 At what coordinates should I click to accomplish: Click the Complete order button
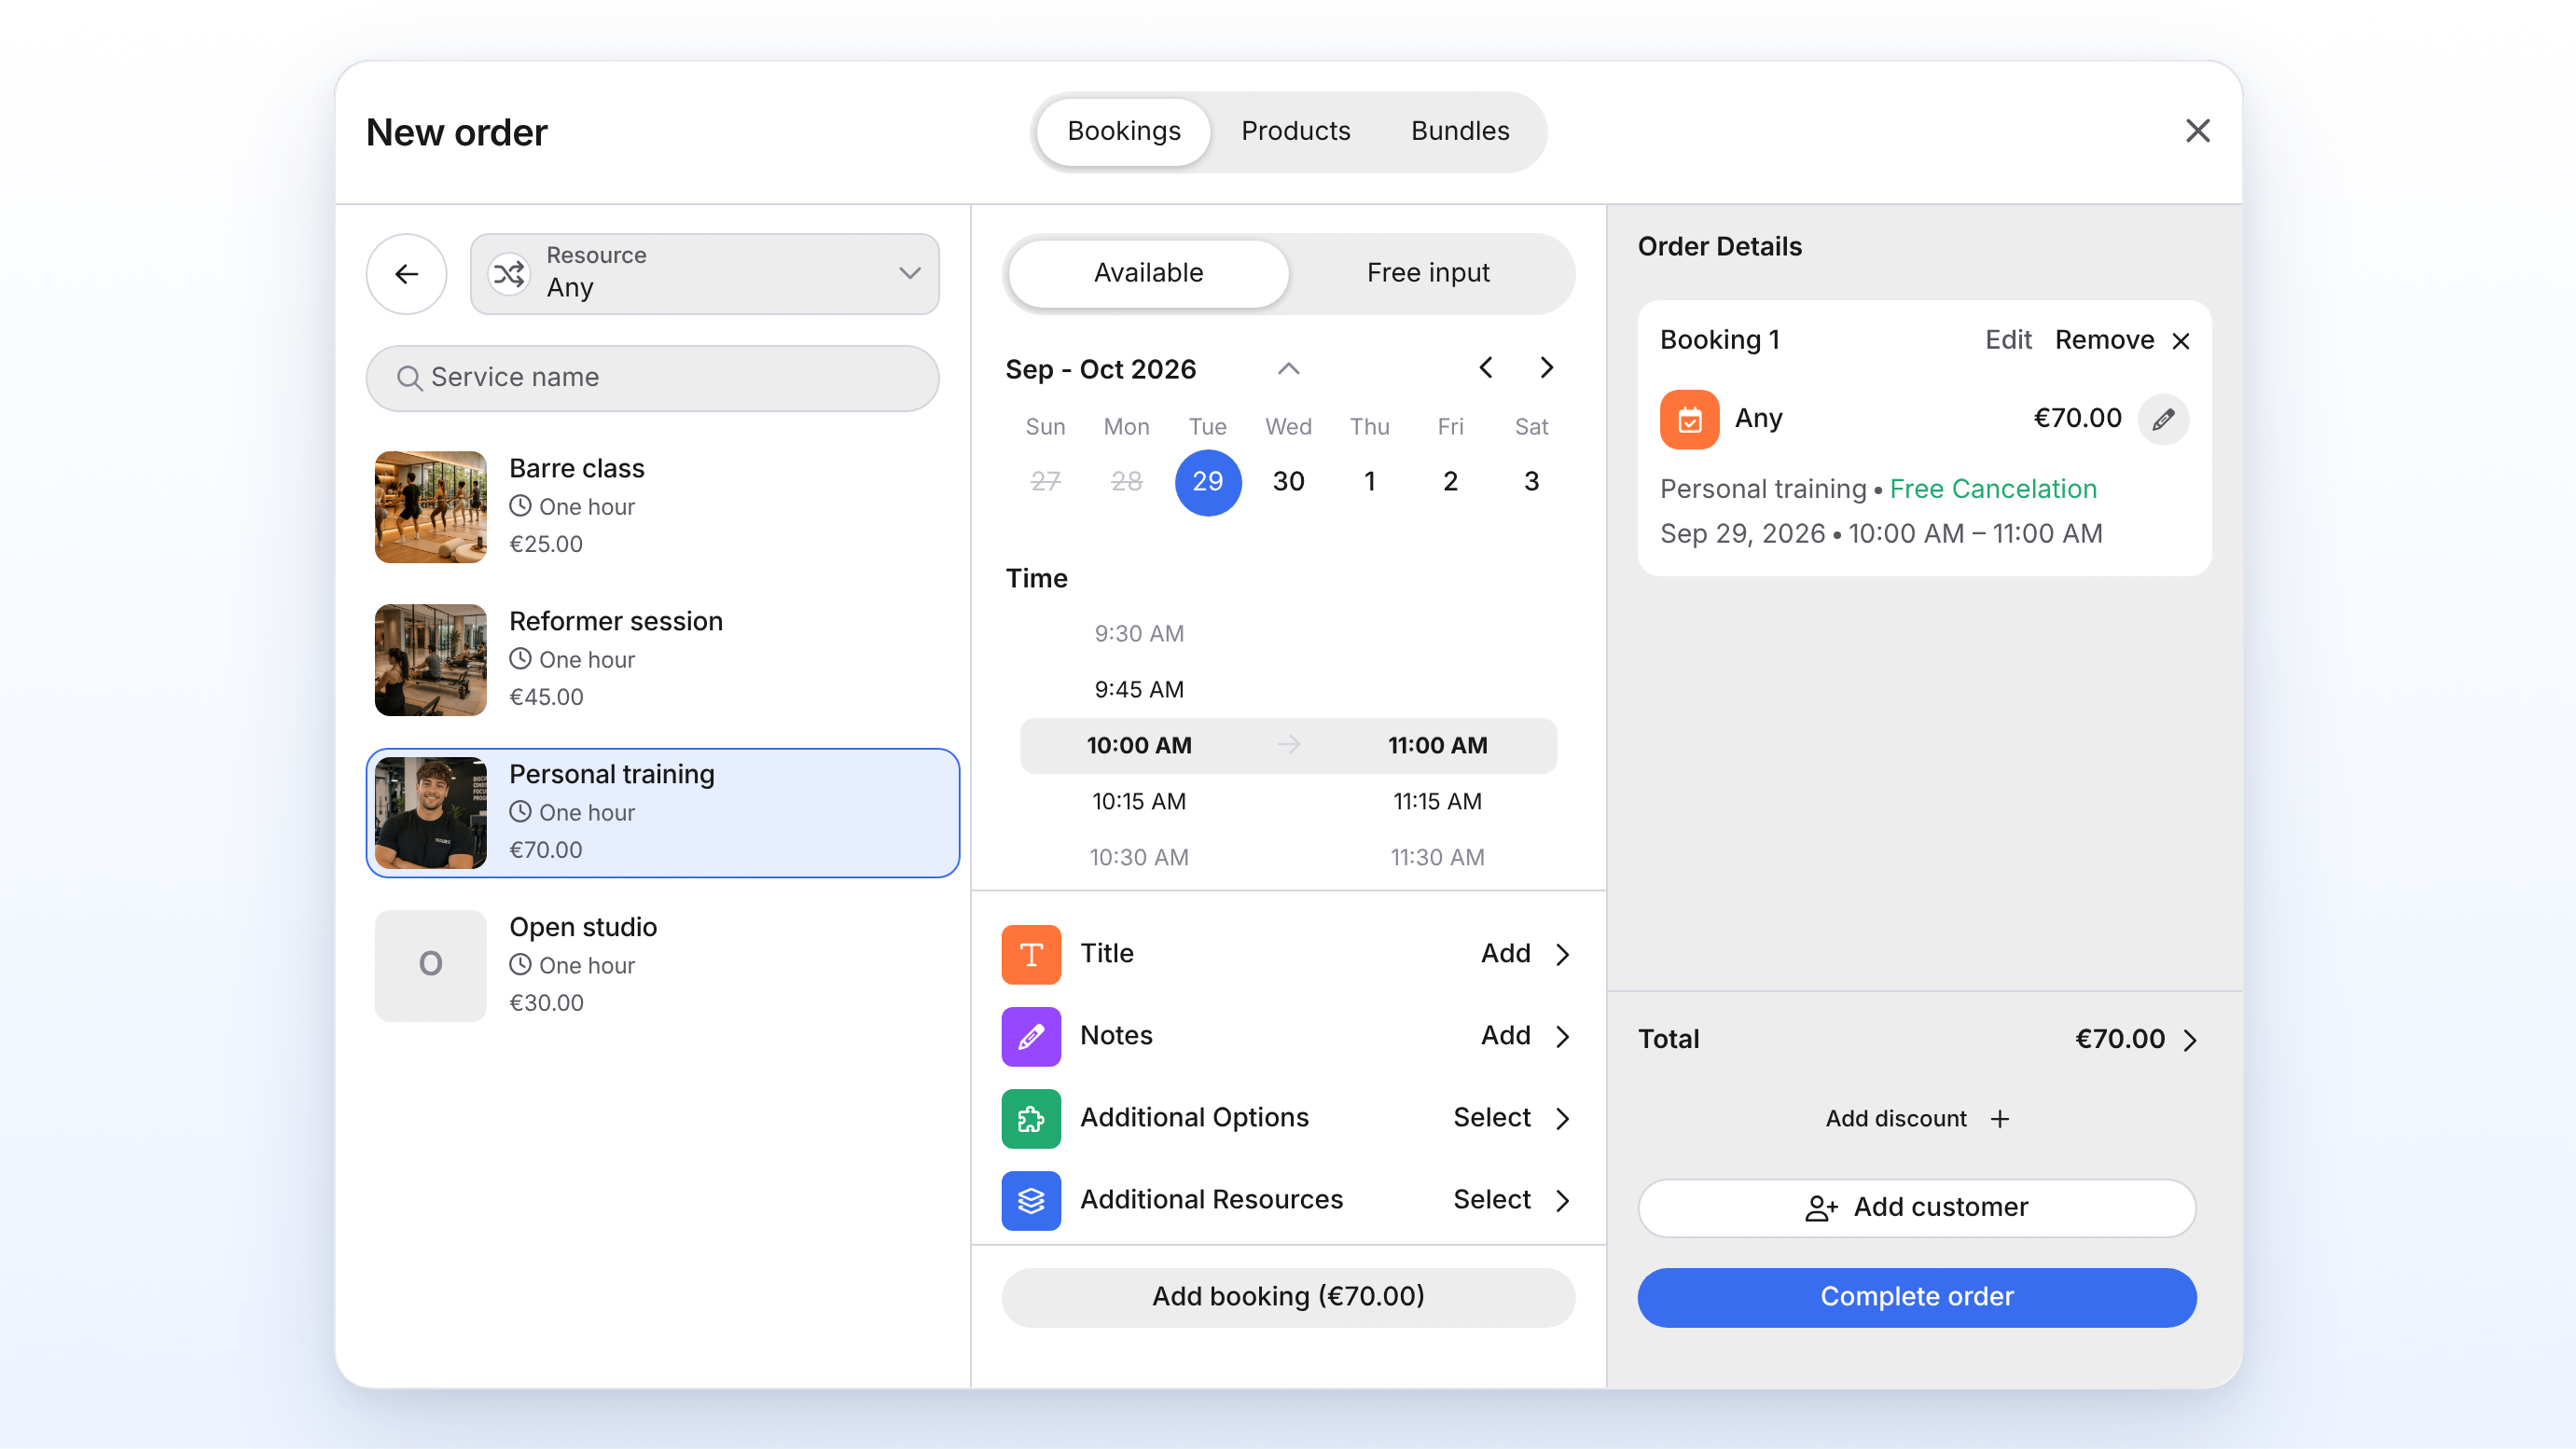click(x=1916, y=1297)
